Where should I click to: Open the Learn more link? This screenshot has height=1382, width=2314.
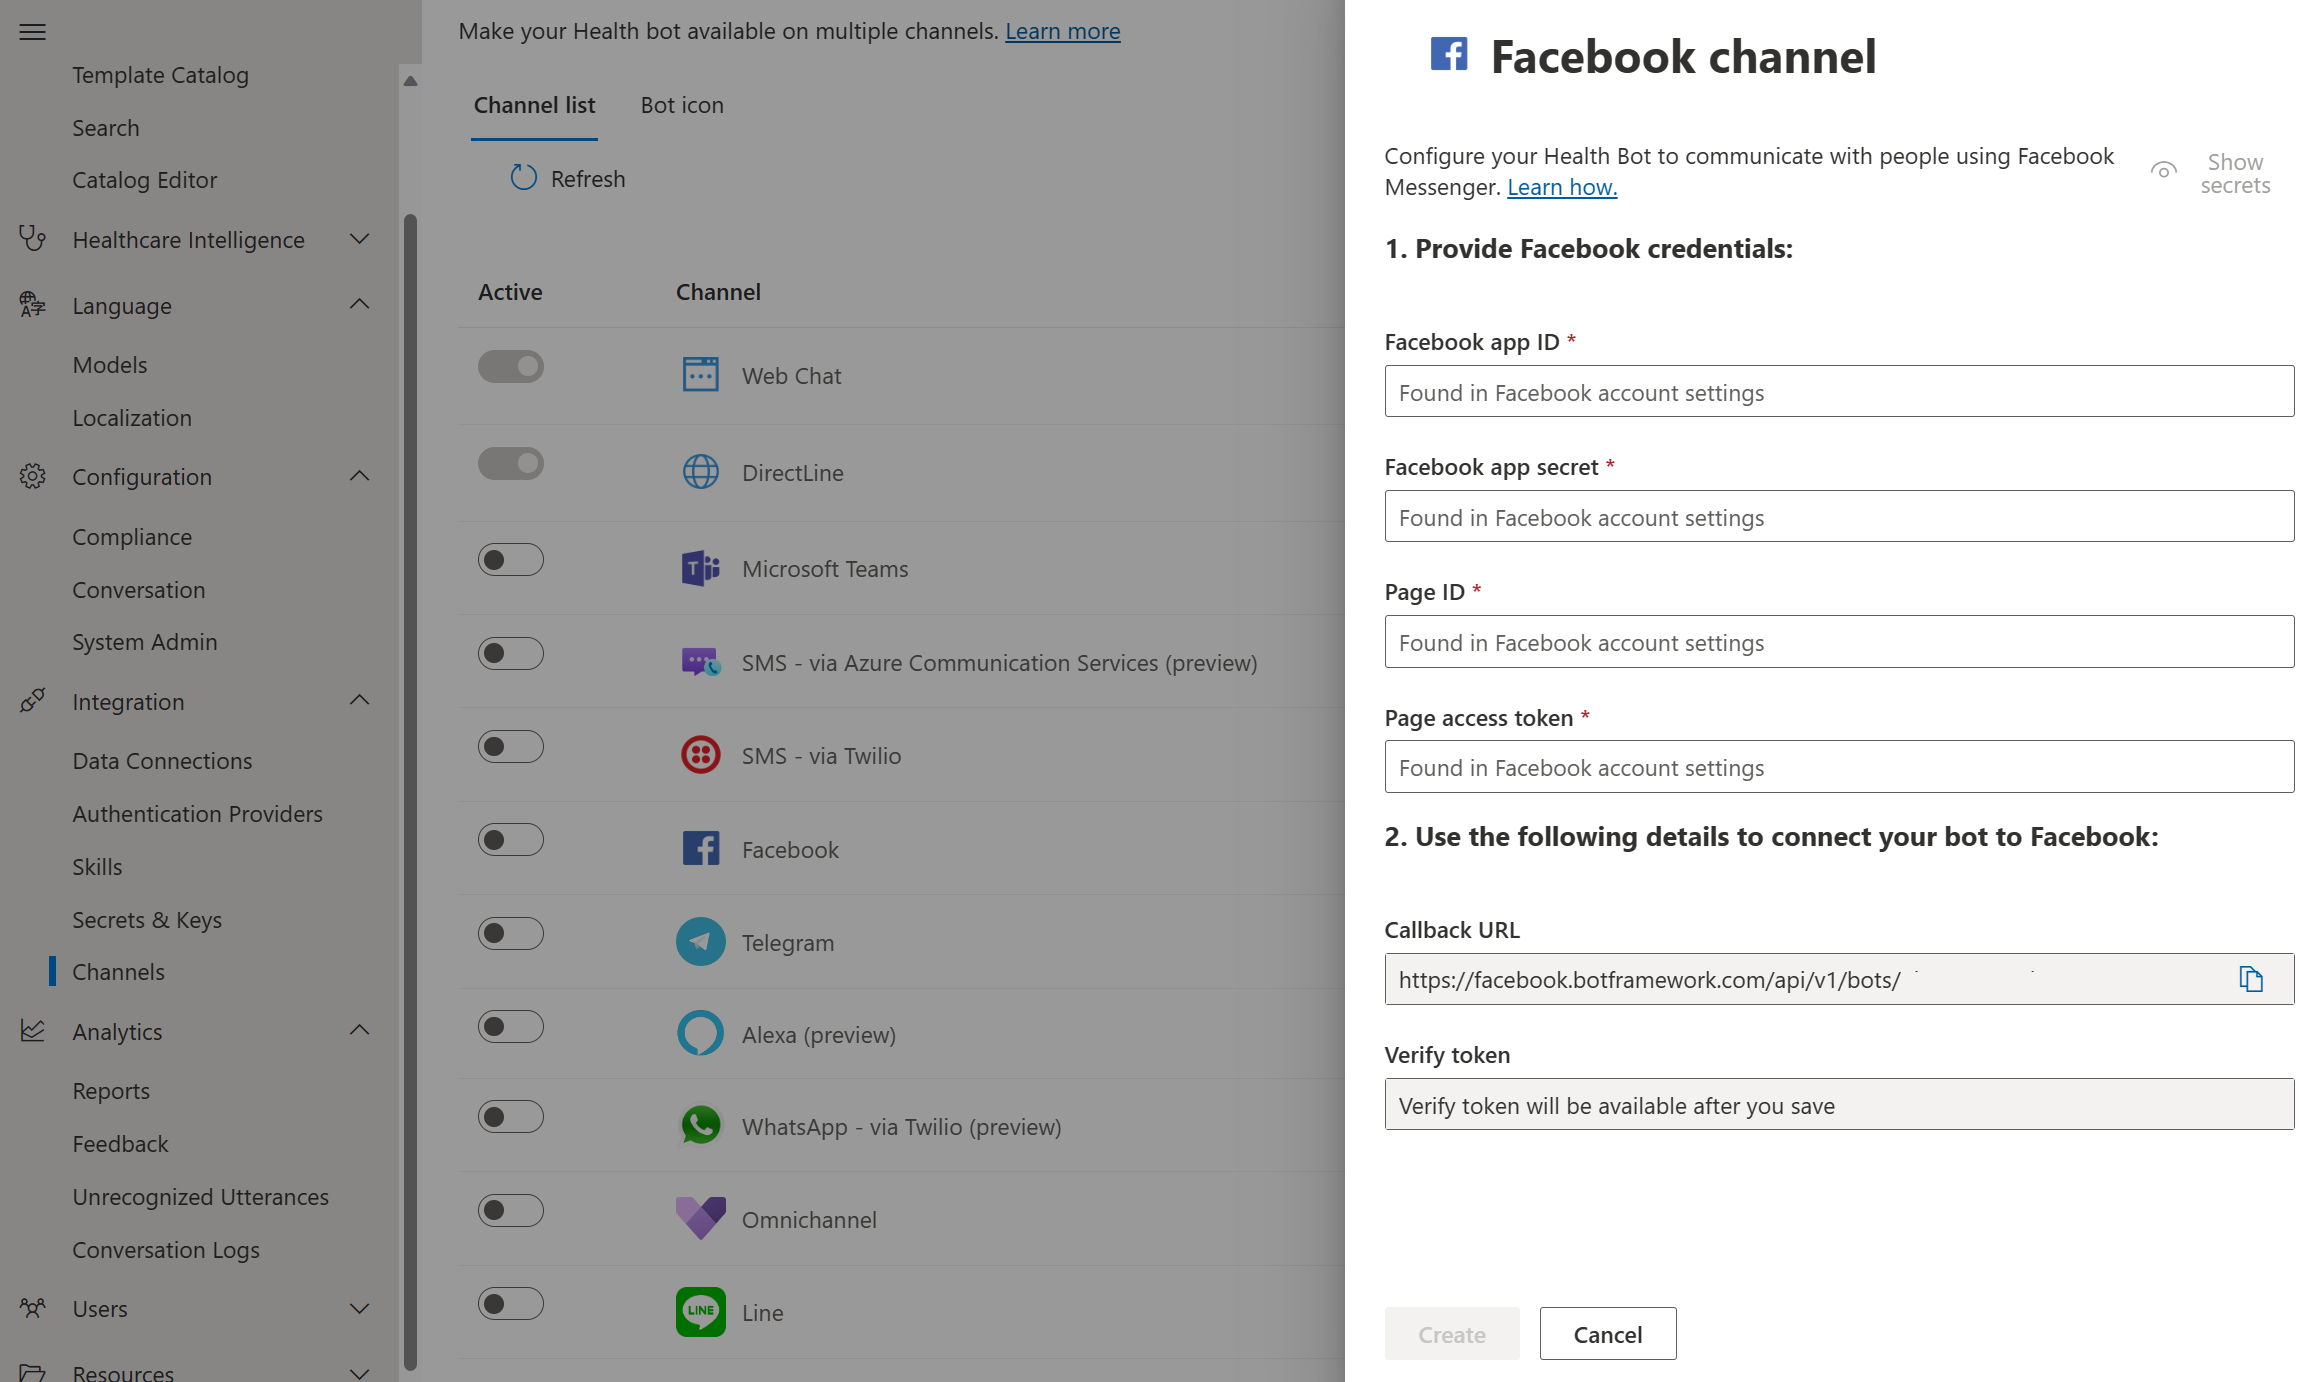1062,31
